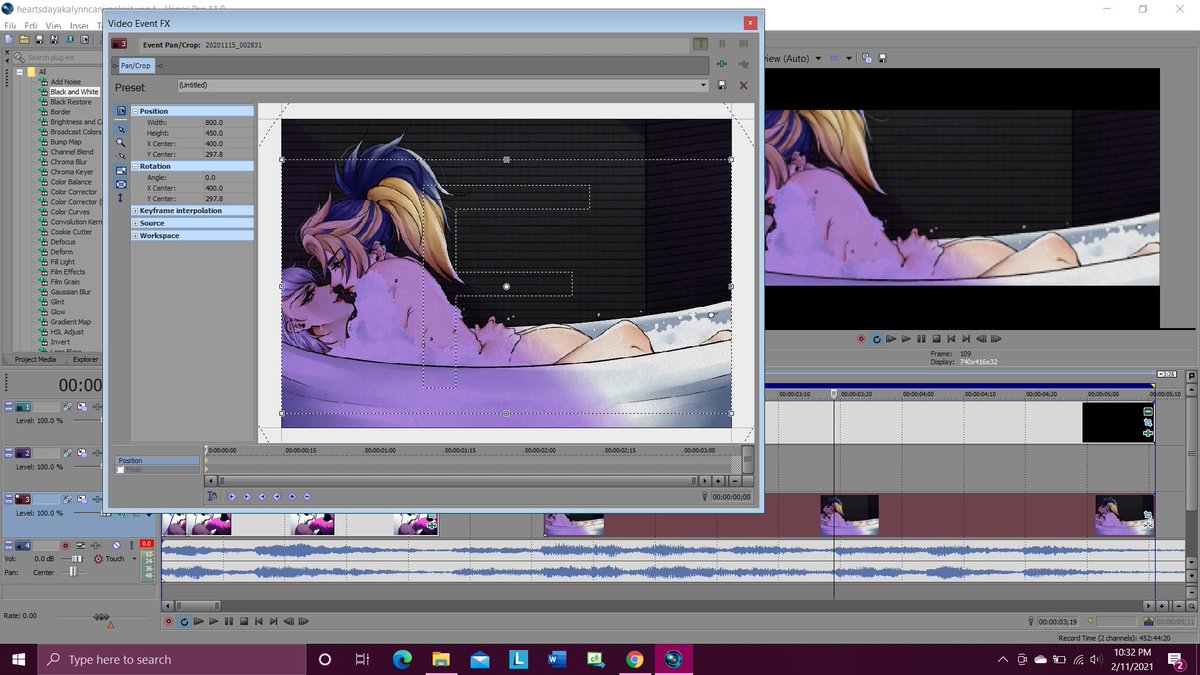Stop playback in main transport
Image resolution: width=1200 pixels, height=675 pixels.
pyautogui.click(x=244, y=621)
